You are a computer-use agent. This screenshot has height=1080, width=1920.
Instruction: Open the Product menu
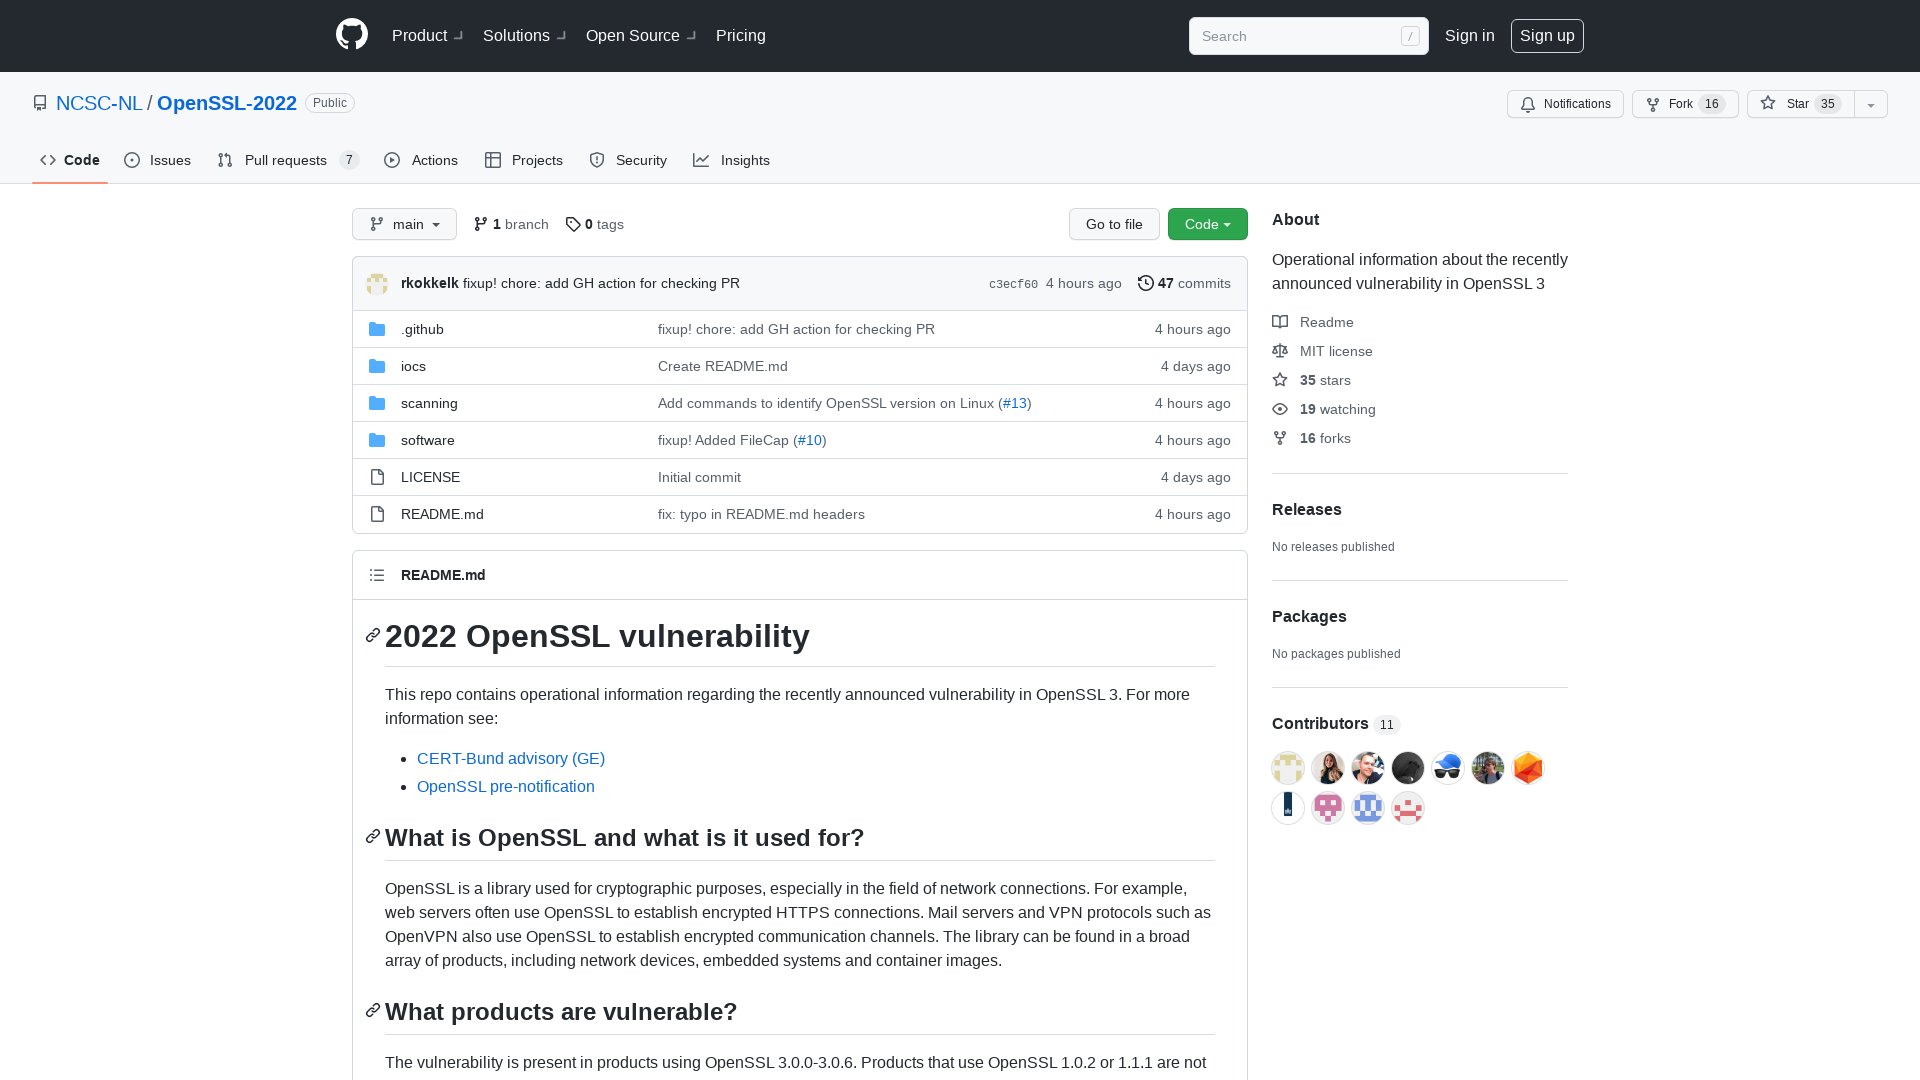[425, 35]
